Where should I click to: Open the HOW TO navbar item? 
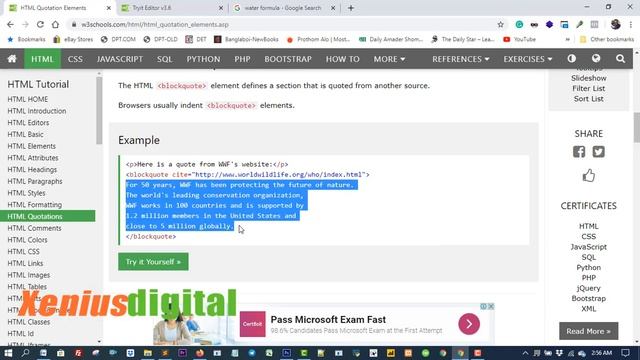coord(342,59)
